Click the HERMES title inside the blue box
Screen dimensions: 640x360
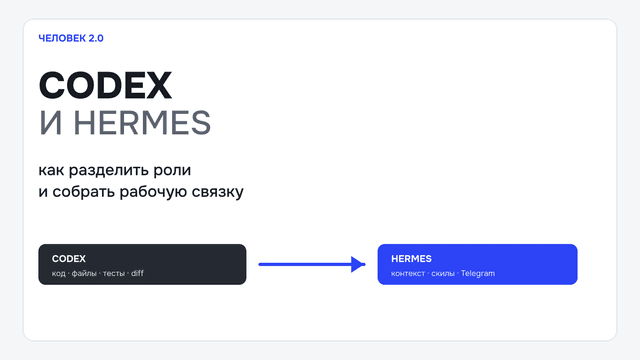[411, 259]
